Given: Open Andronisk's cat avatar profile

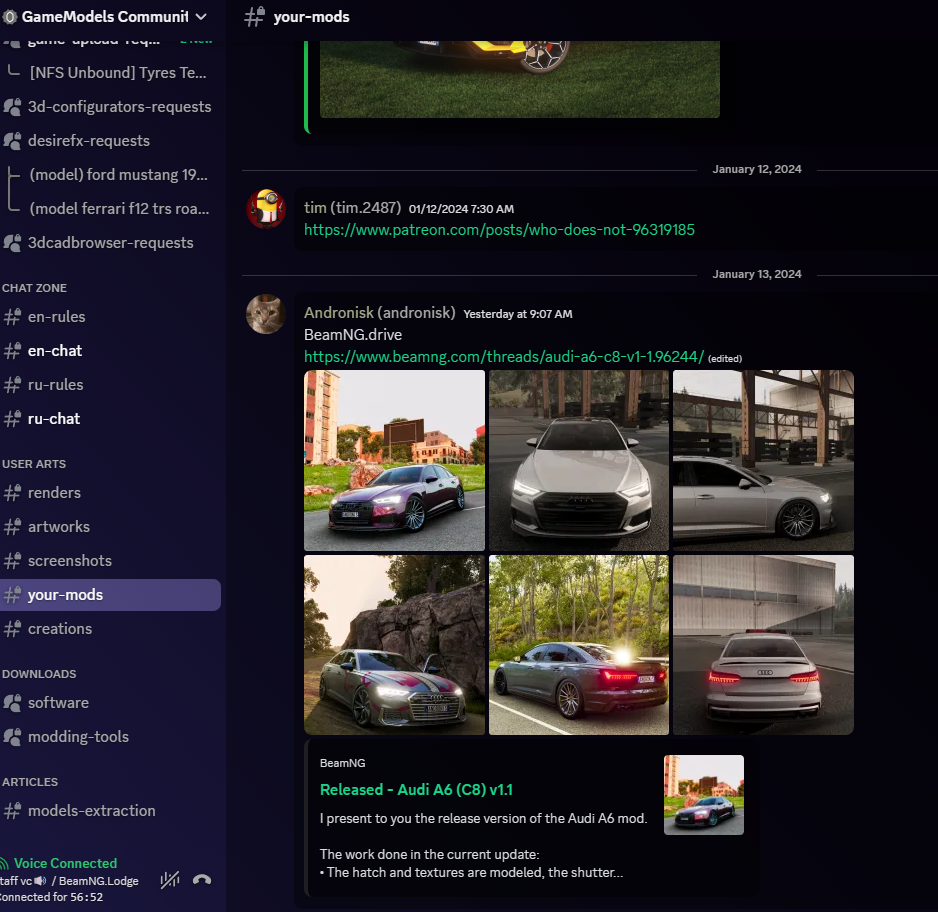Looking at the screenshot, I should coord(266,314).
